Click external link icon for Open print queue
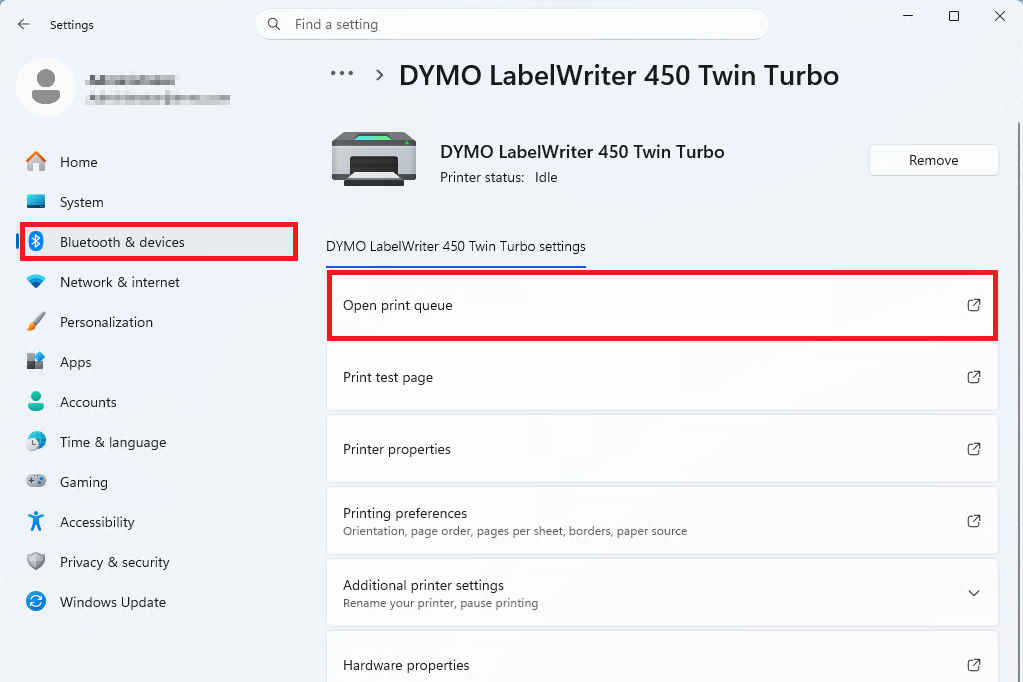Viewport: 1023px width, 682px height. pos(973,305)
